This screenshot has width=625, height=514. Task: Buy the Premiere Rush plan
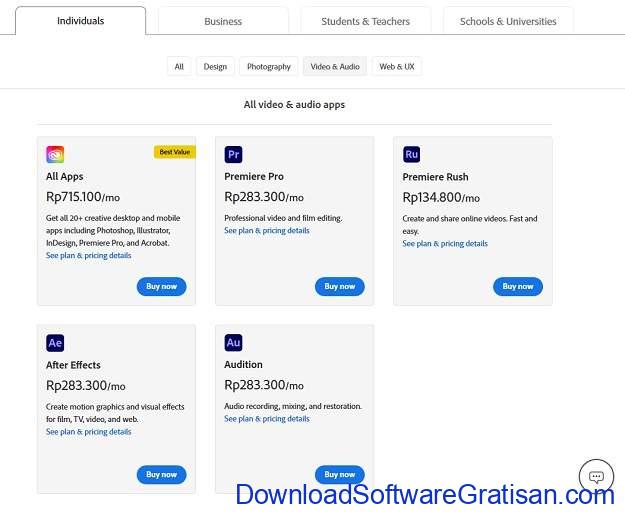click(x=517, y=286)
